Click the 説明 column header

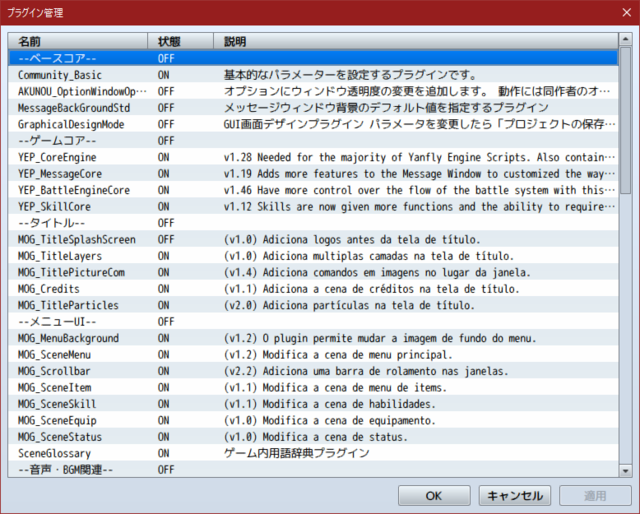[x=416, y=41]
